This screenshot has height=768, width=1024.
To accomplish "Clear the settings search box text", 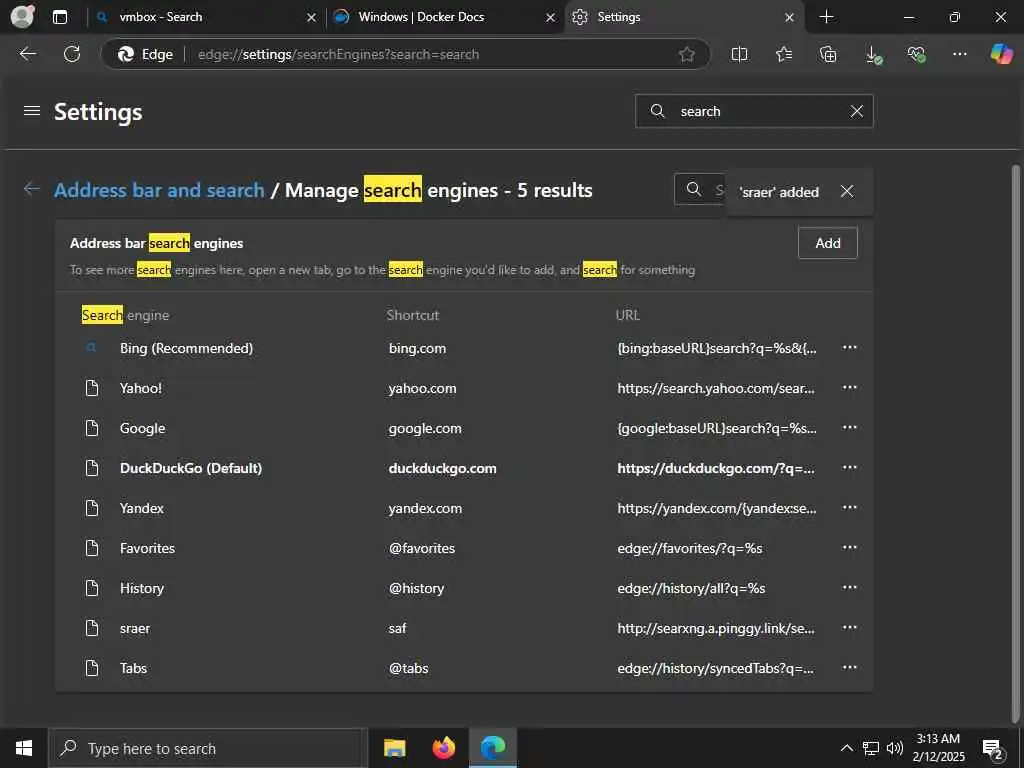I will pyautogui.click(x=856, y=112).
